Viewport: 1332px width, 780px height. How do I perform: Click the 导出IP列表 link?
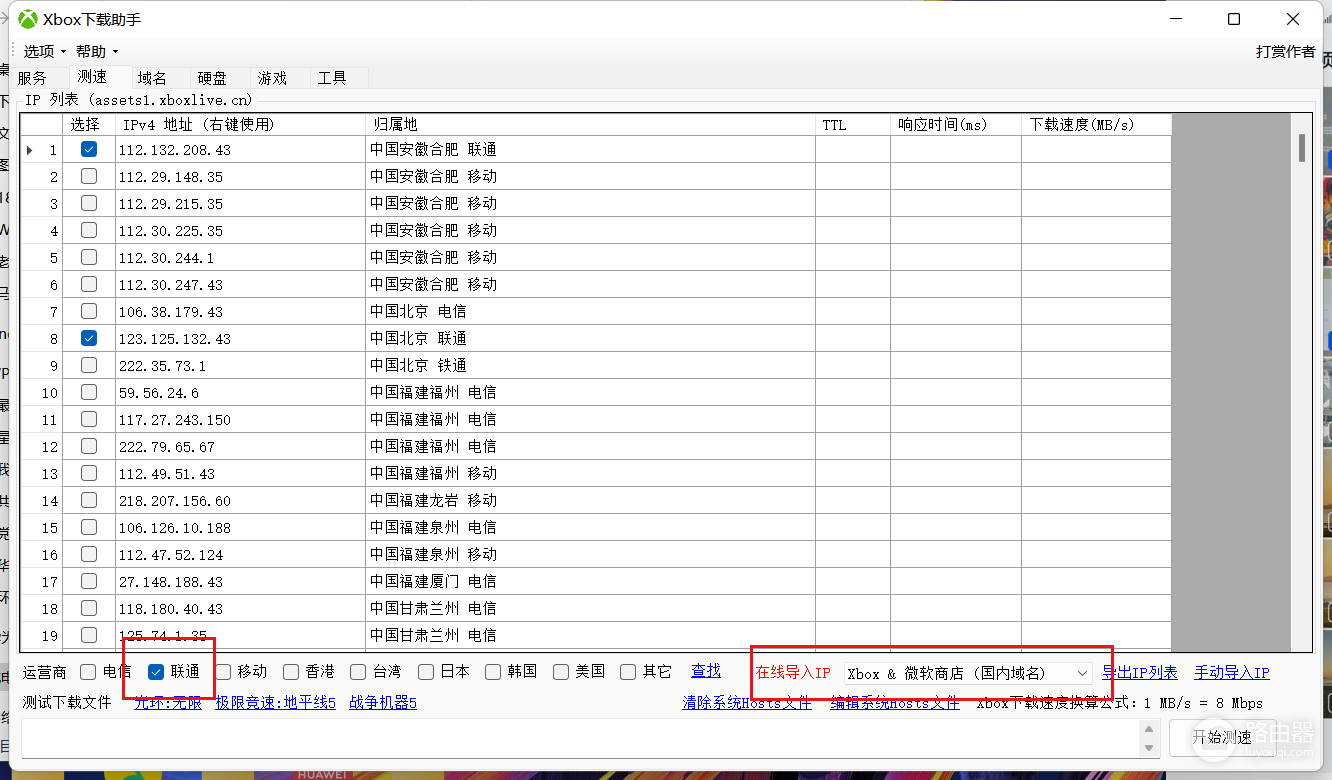[1140, 673]
